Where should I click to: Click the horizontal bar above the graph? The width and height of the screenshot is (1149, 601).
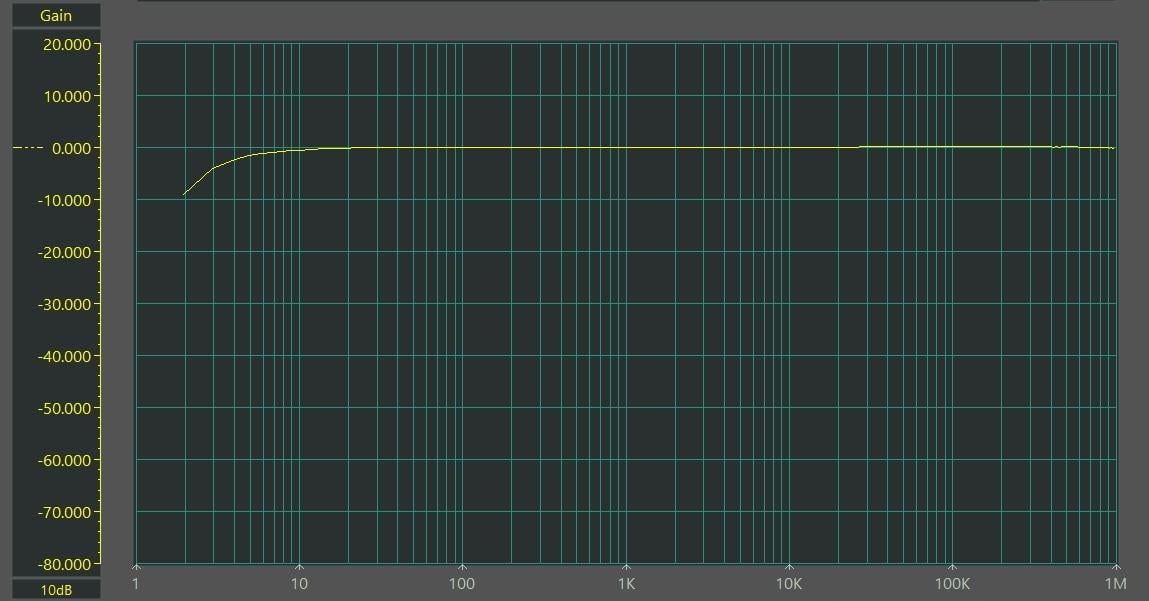tap(588, 1)
